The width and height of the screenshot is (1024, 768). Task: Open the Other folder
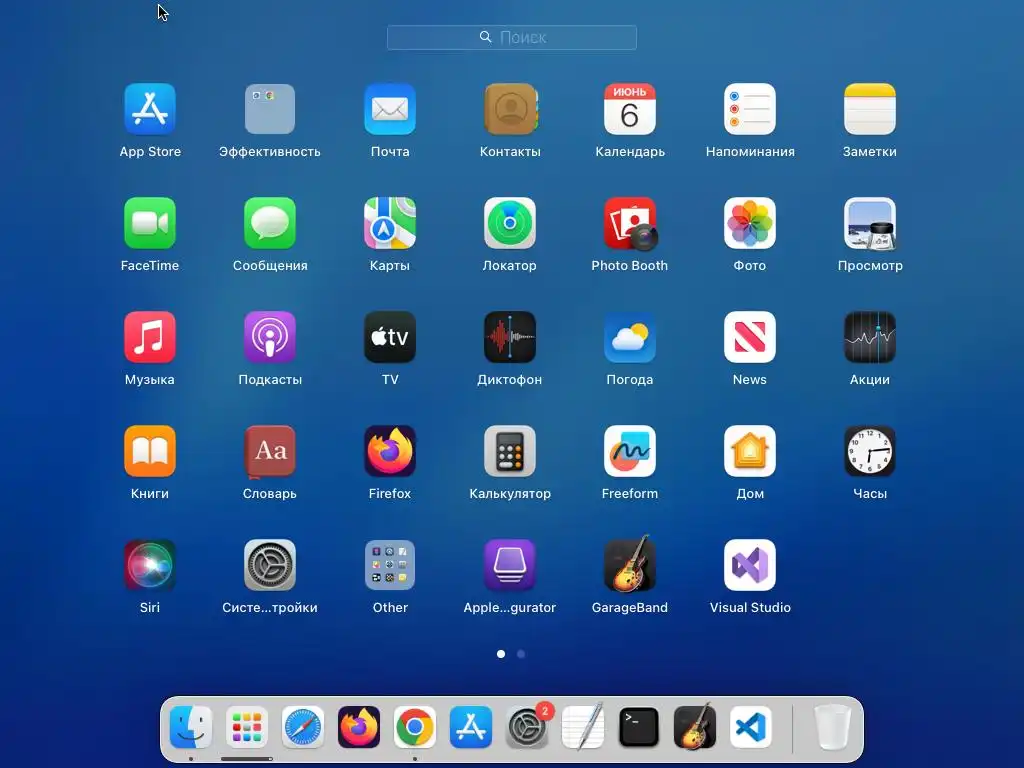(390, 565)
